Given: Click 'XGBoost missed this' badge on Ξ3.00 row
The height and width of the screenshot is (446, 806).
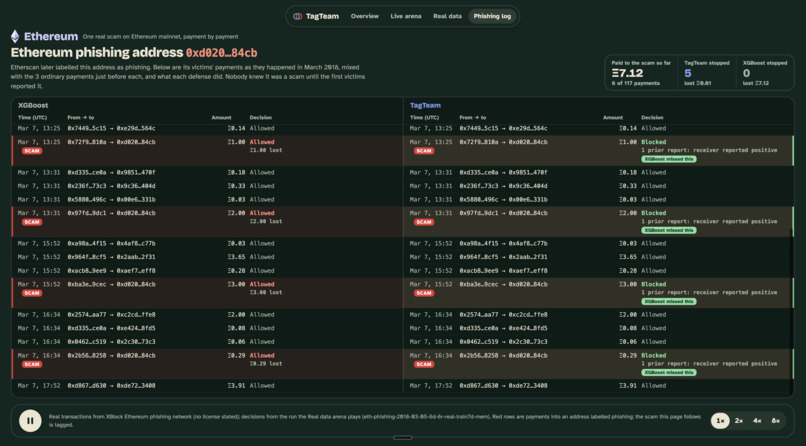Looking at the screenshot, I should (669, 302).
